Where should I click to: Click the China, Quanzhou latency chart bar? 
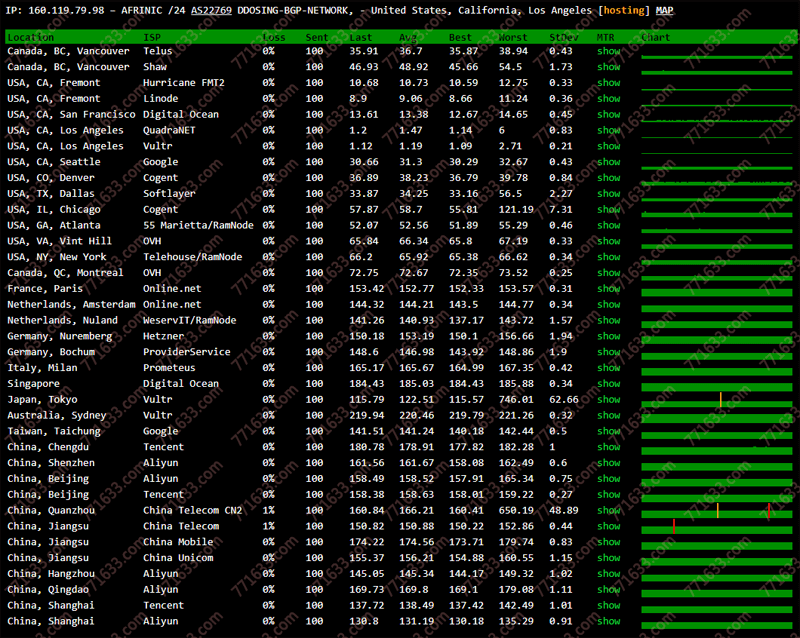(x=716, y=510)
